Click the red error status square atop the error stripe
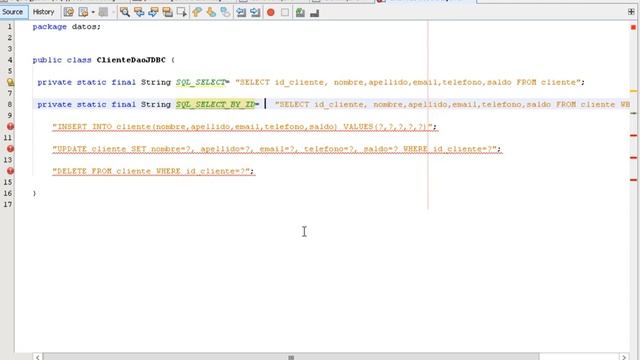This screenshot has width=640, height=360. click(x=633, y=27)
